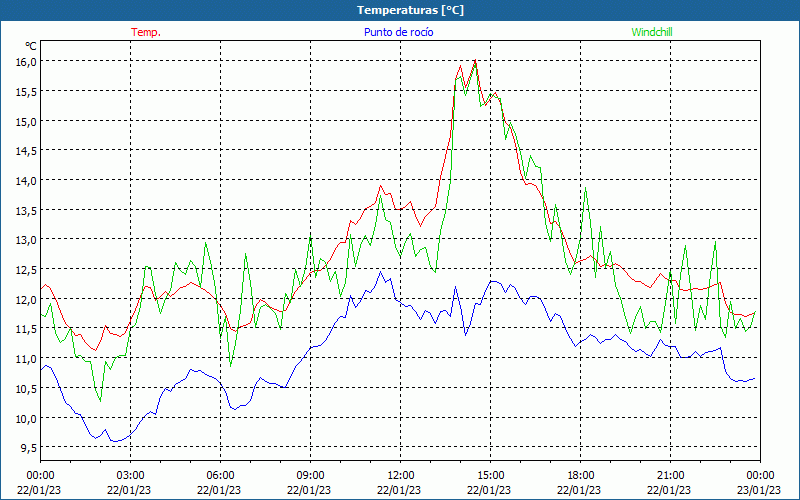
Task: Click the 13,5 y-axis value
Action: (x=27, y=210)
